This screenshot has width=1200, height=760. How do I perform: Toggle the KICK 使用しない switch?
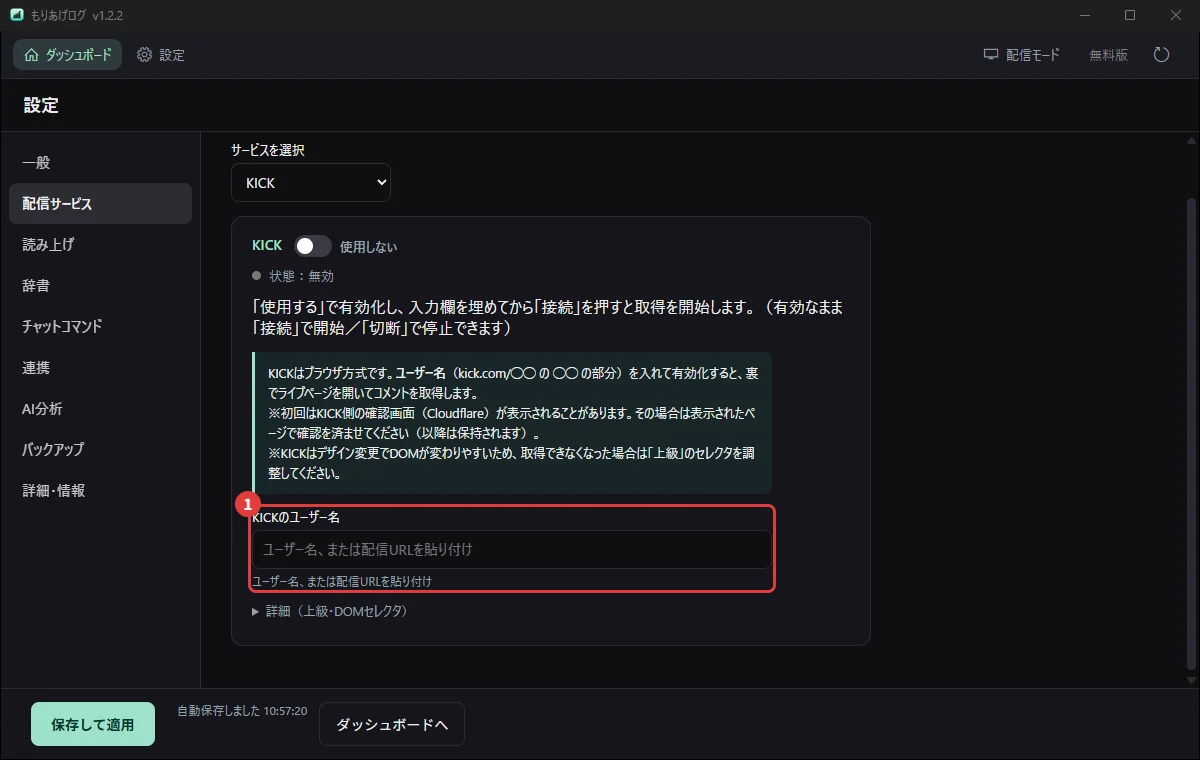313,246
